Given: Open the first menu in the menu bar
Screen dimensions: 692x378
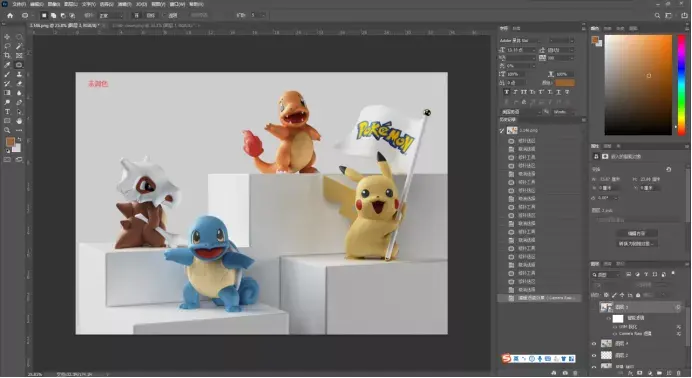Looking at the screenshot, I should [x=19, y=4].
